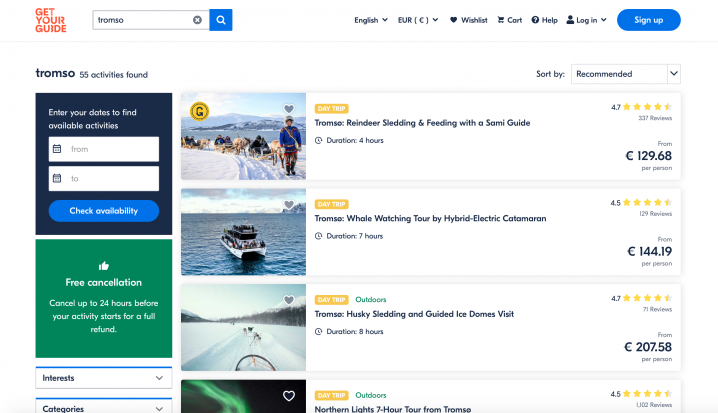Click the € 207.58 price

pyautogui.click(x=648, y=348)
